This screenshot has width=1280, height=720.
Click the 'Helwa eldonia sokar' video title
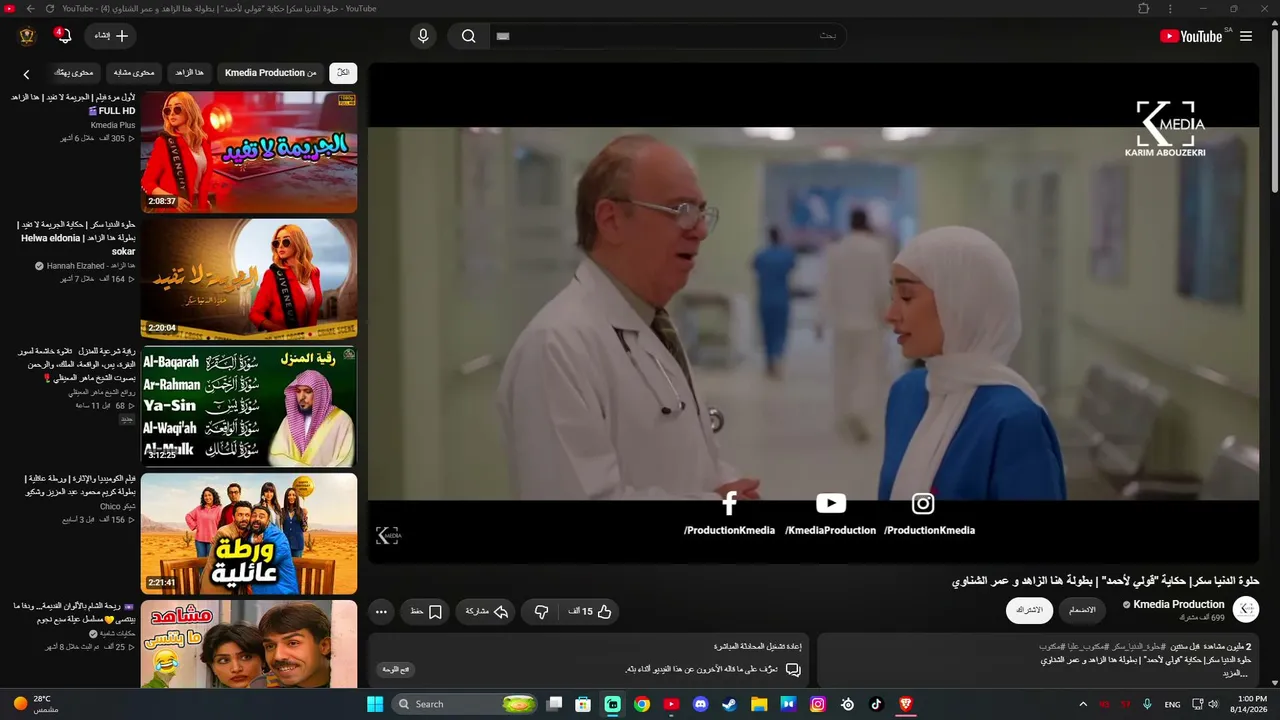pyautogui.click(x=77, y=238)
